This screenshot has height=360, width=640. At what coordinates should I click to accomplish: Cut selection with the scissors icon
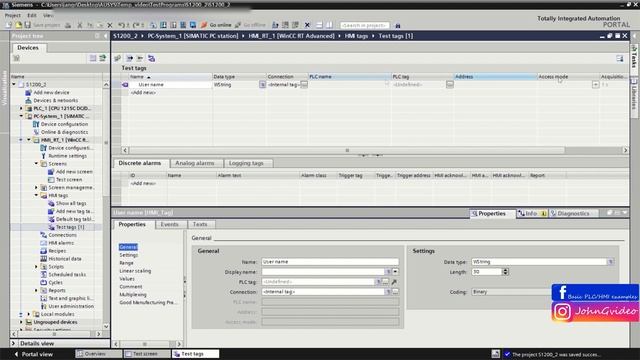point(80,25)
